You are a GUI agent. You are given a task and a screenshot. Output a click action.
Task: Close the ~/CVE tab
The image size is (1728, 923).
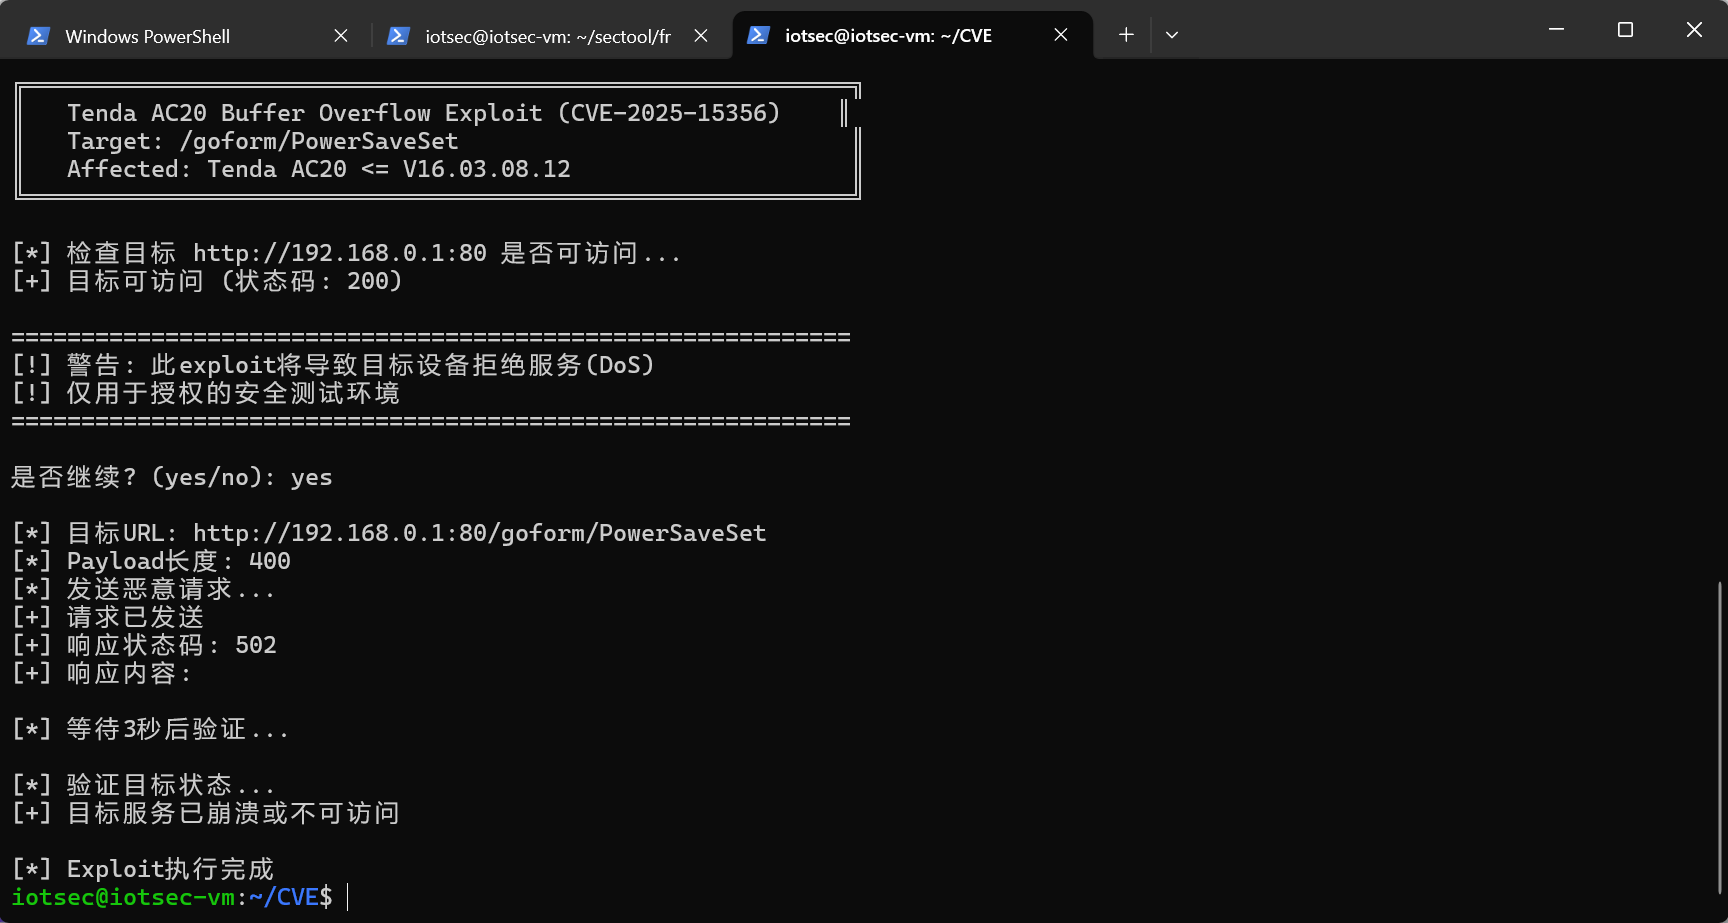[x=1061, y=35]
